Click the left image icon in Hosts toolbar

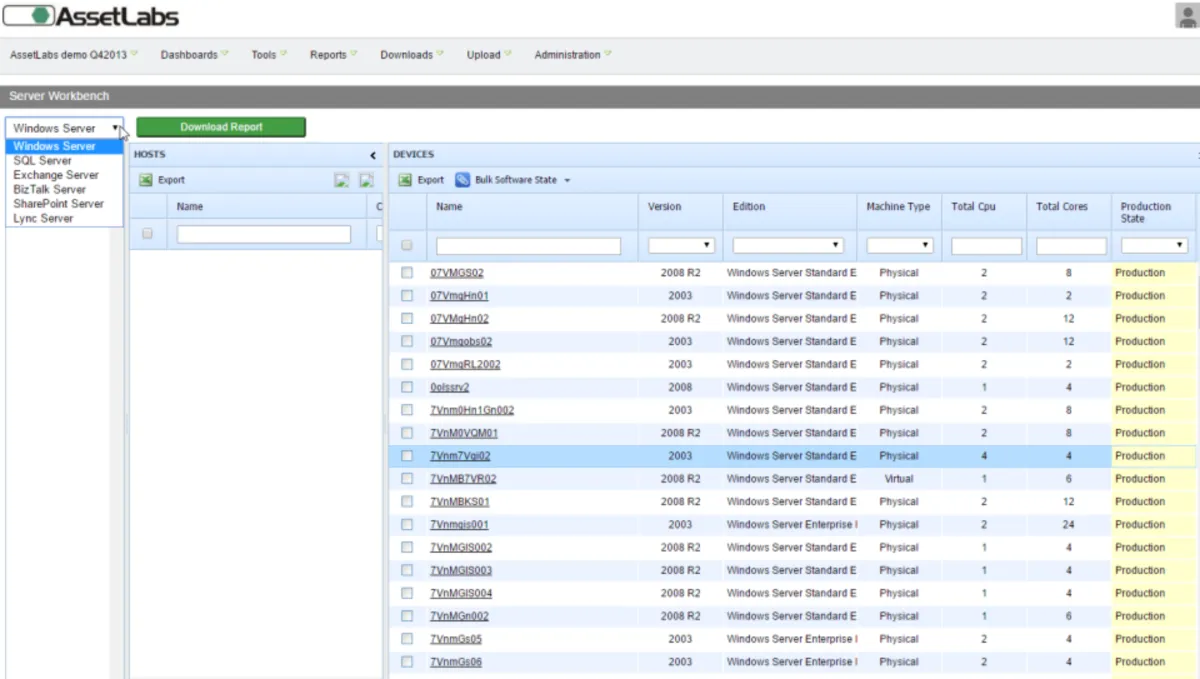[x=342, y=180]
